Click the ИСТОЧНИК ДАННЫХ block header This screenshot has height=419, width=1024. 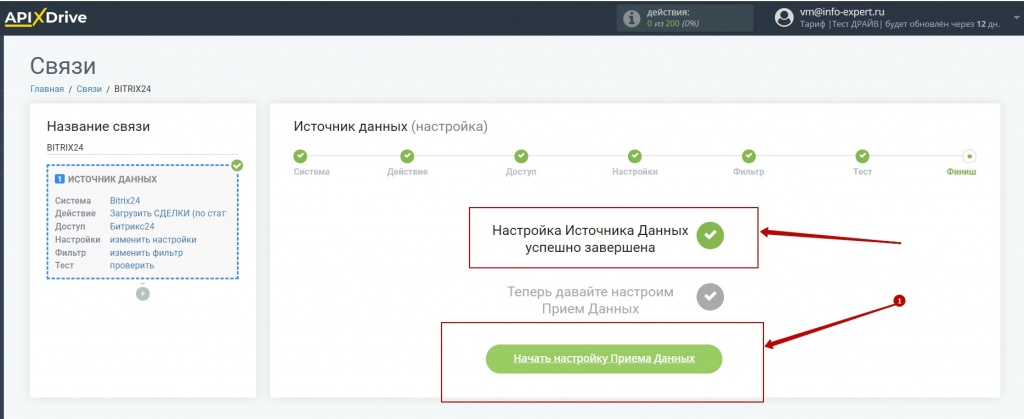(x=112, y=179)
